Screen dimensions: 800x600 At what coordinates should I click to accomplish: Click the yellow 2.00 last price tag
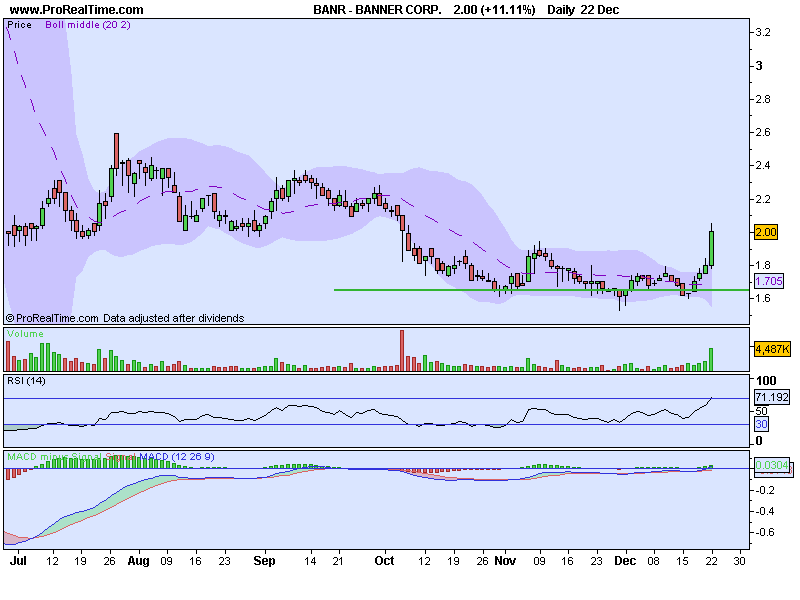(766, 232)
